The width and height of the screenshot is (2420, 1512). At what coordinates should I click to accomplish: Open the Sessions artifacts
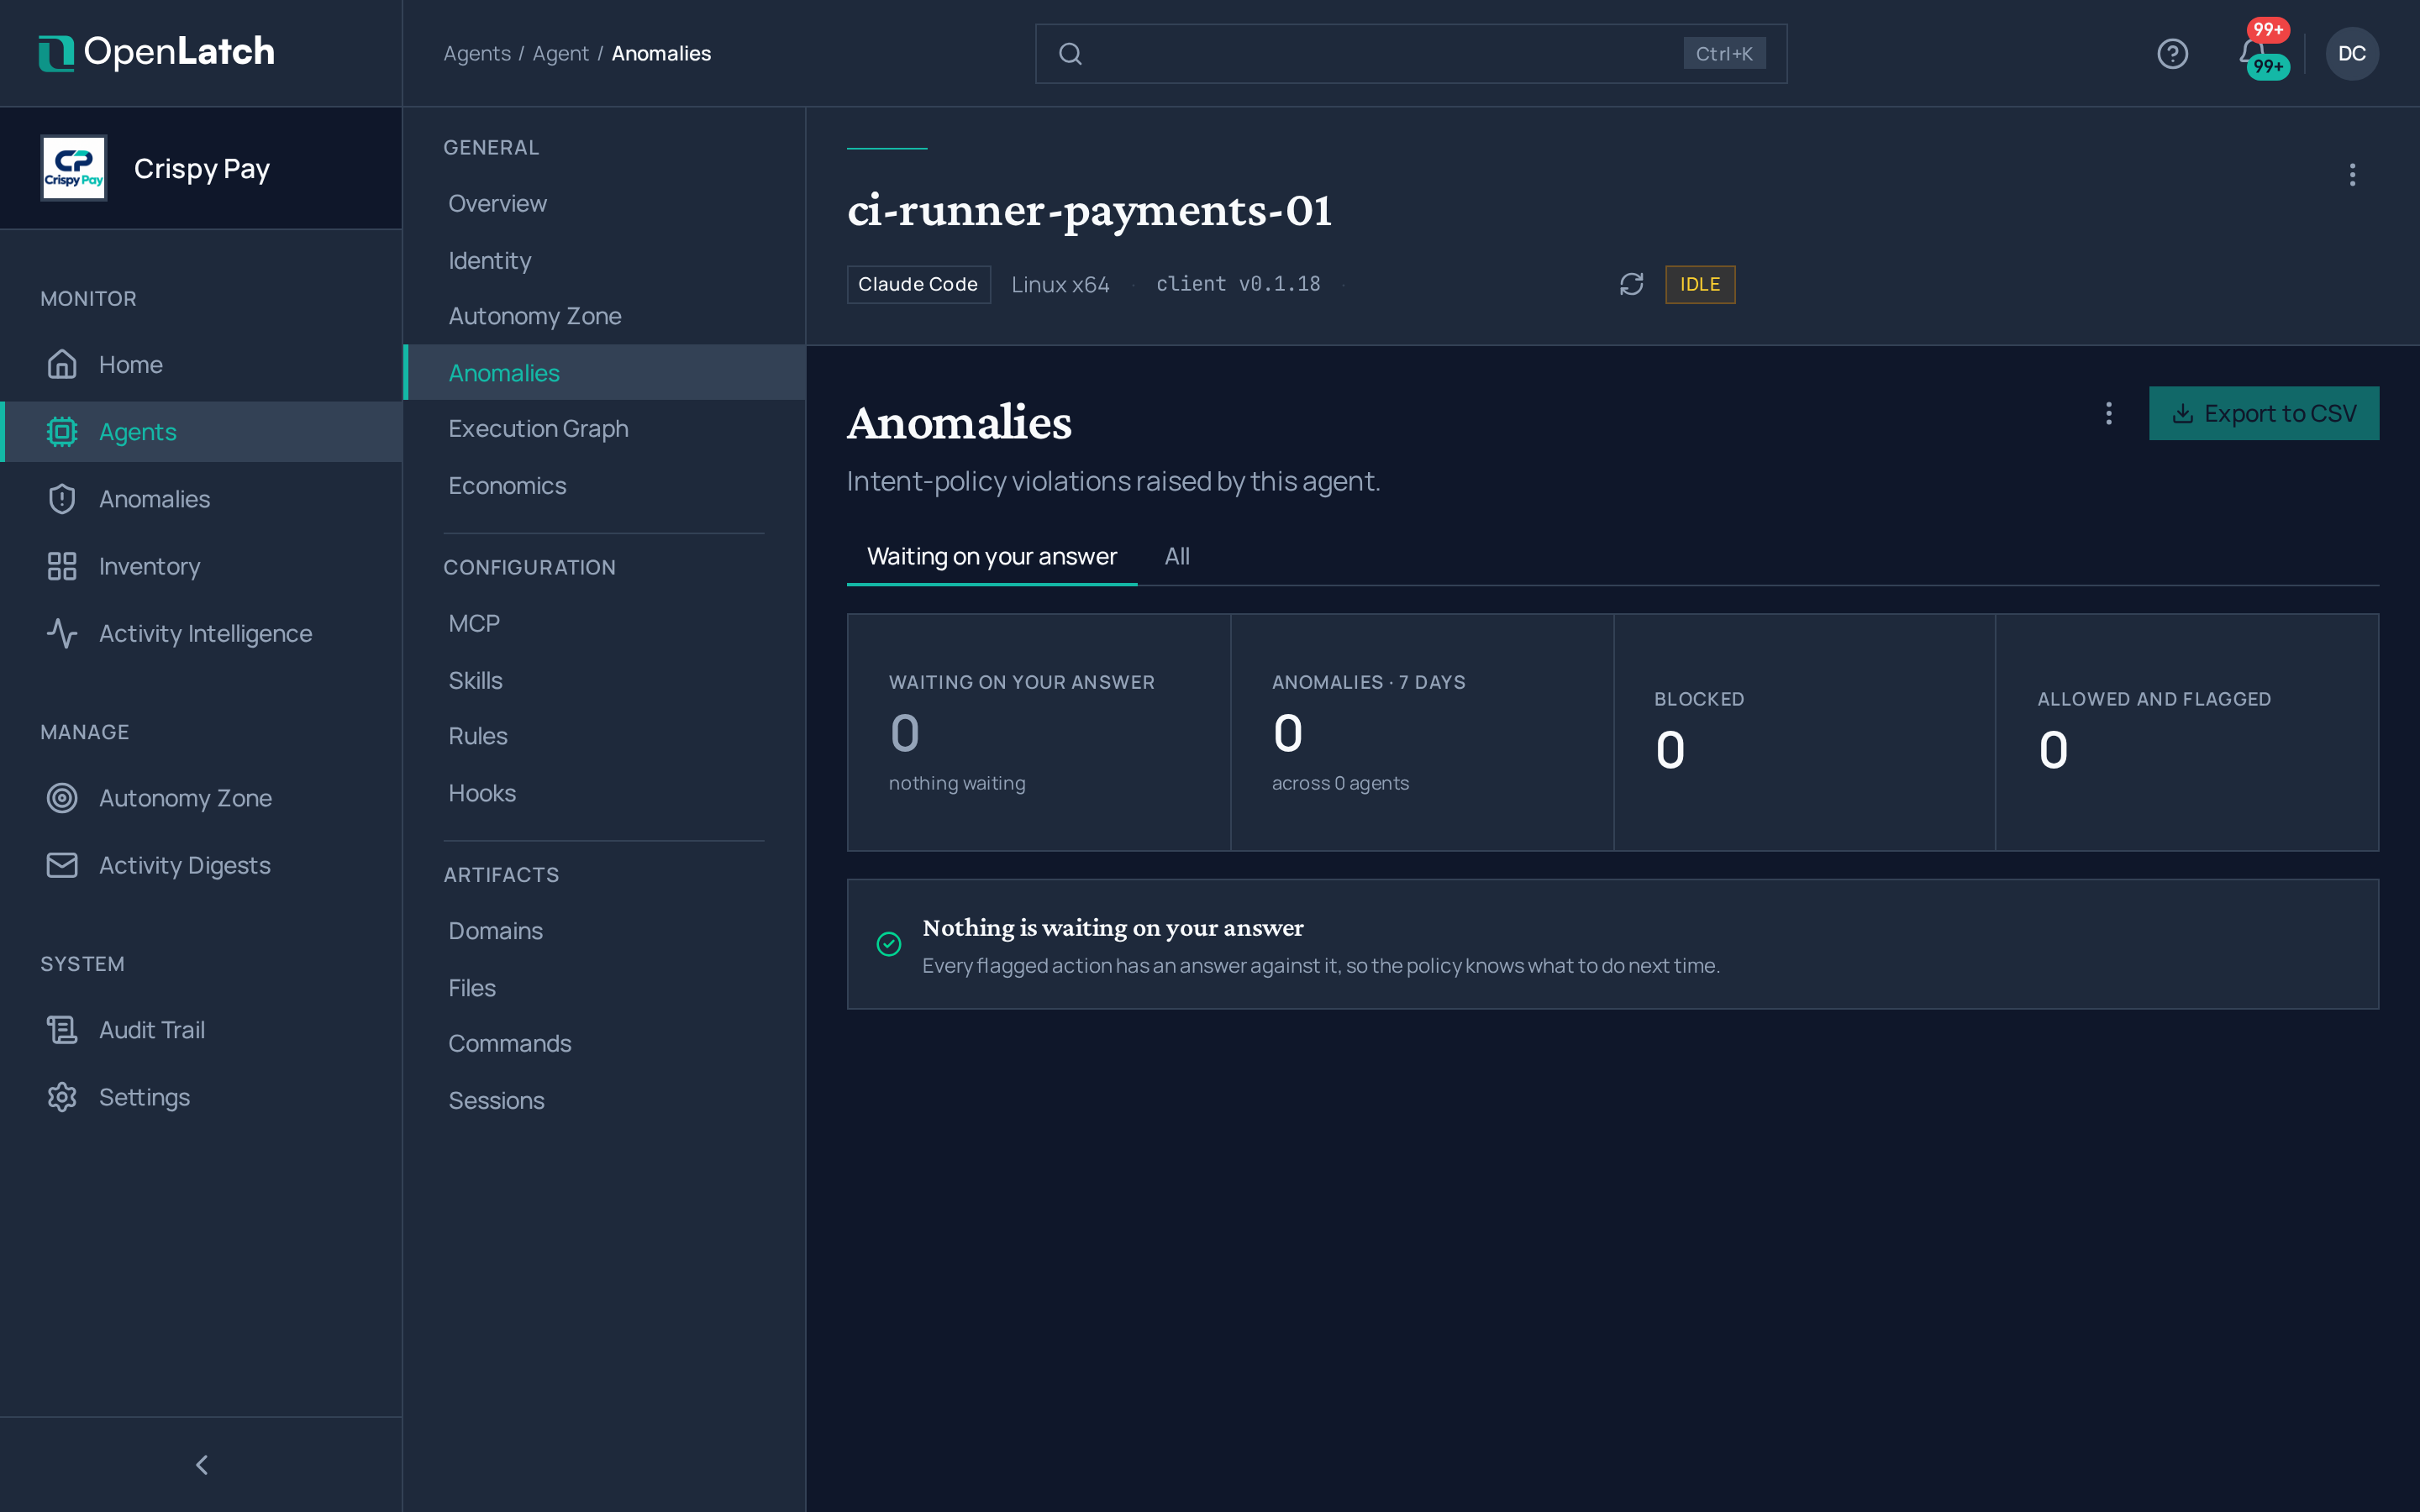(604, 1100)
